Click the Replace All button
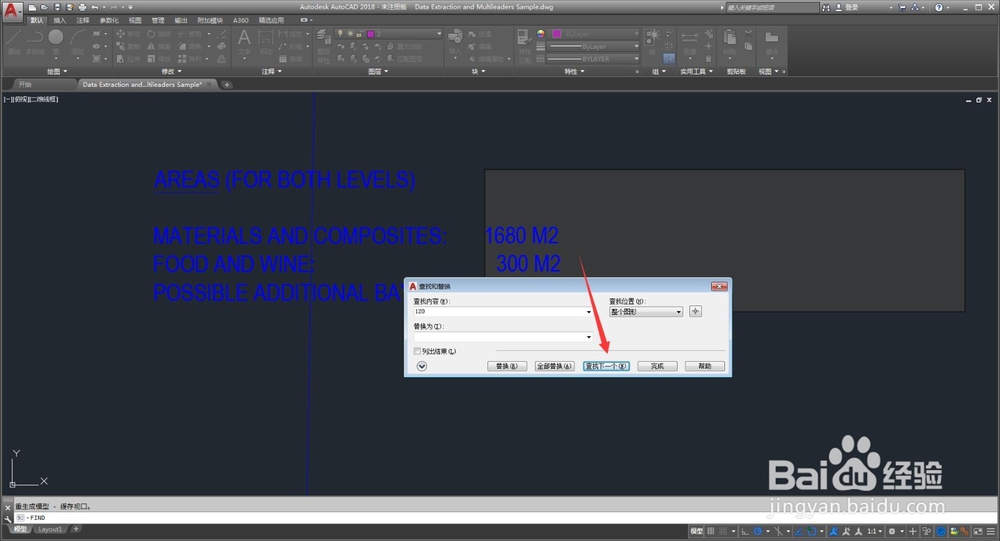The image size is (1000, 541). tap(554, 366)
